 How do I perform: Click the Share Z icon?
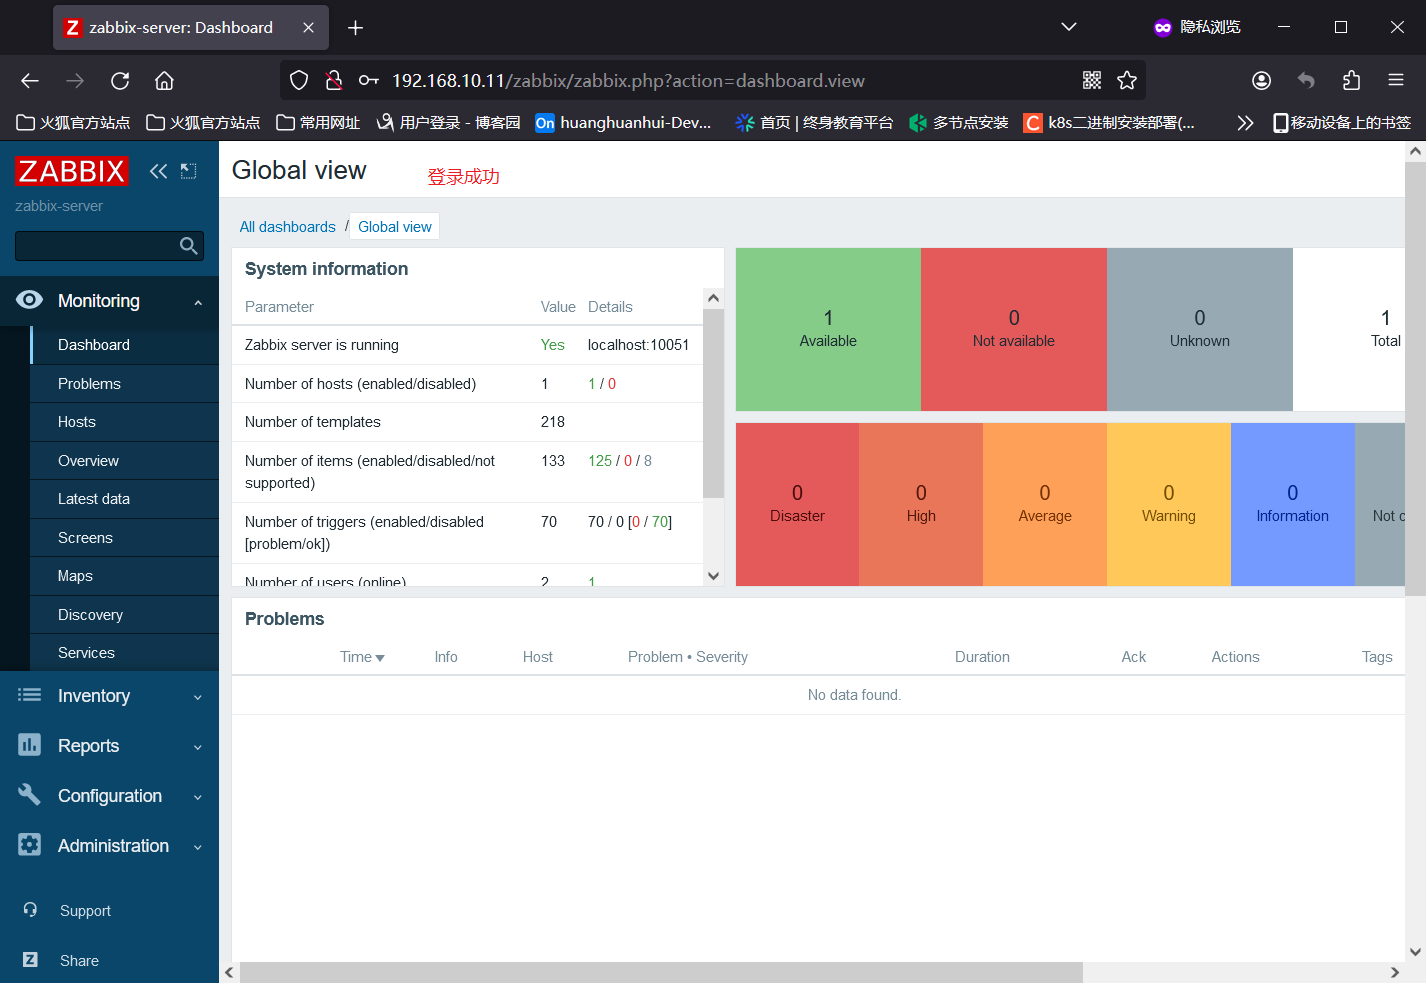tap(30, 960)
